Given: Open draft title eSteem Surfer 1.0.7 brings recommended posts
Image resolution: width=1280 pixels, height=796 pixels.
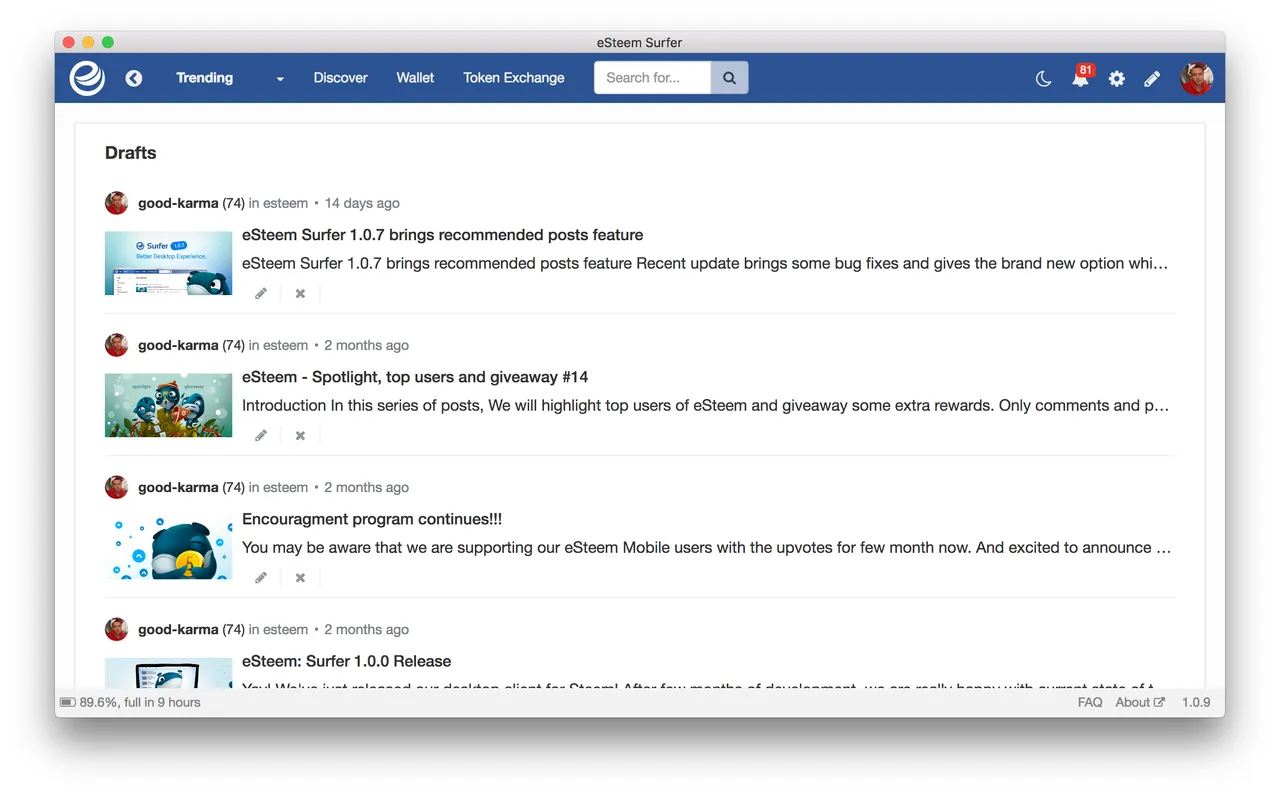Looking at the screenshot, I should 442,235.
